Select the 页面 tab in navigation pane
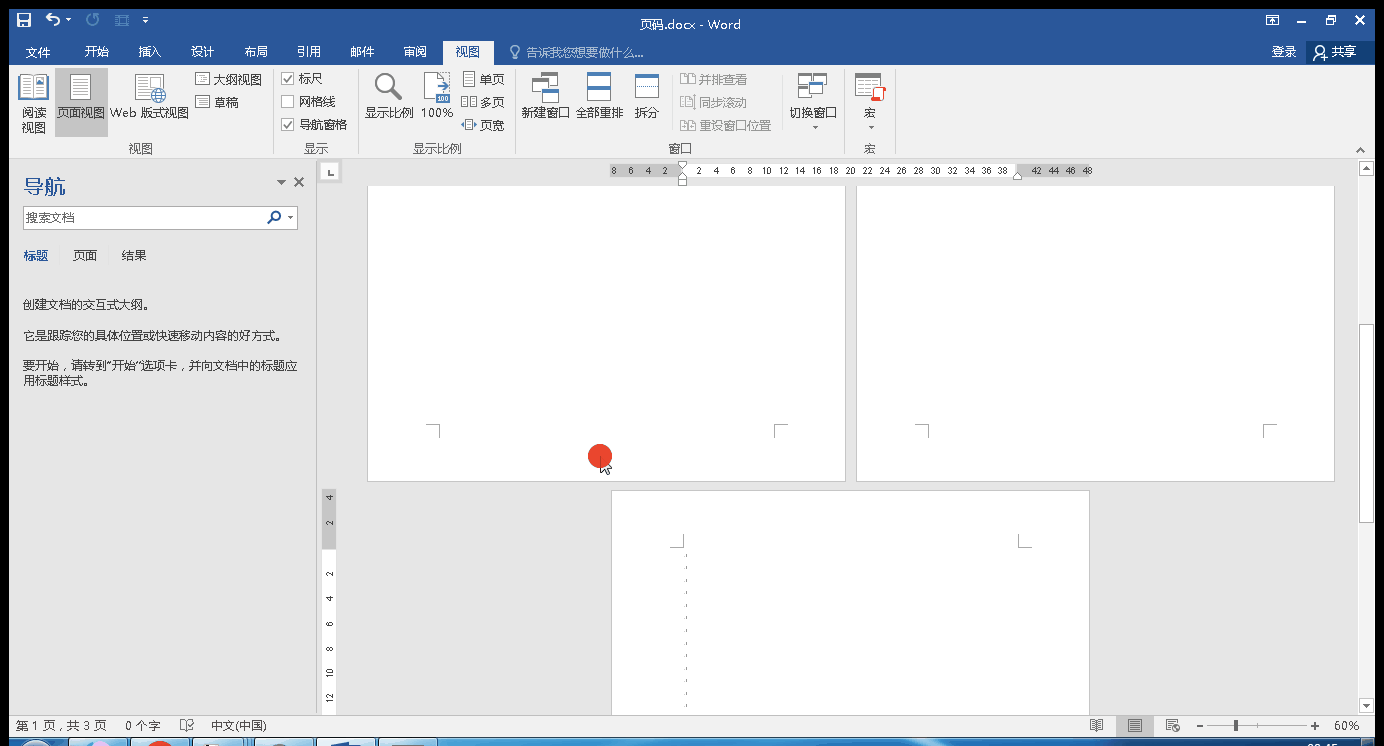This screenshot has width=1384, height=746. (x=85, y=255)
